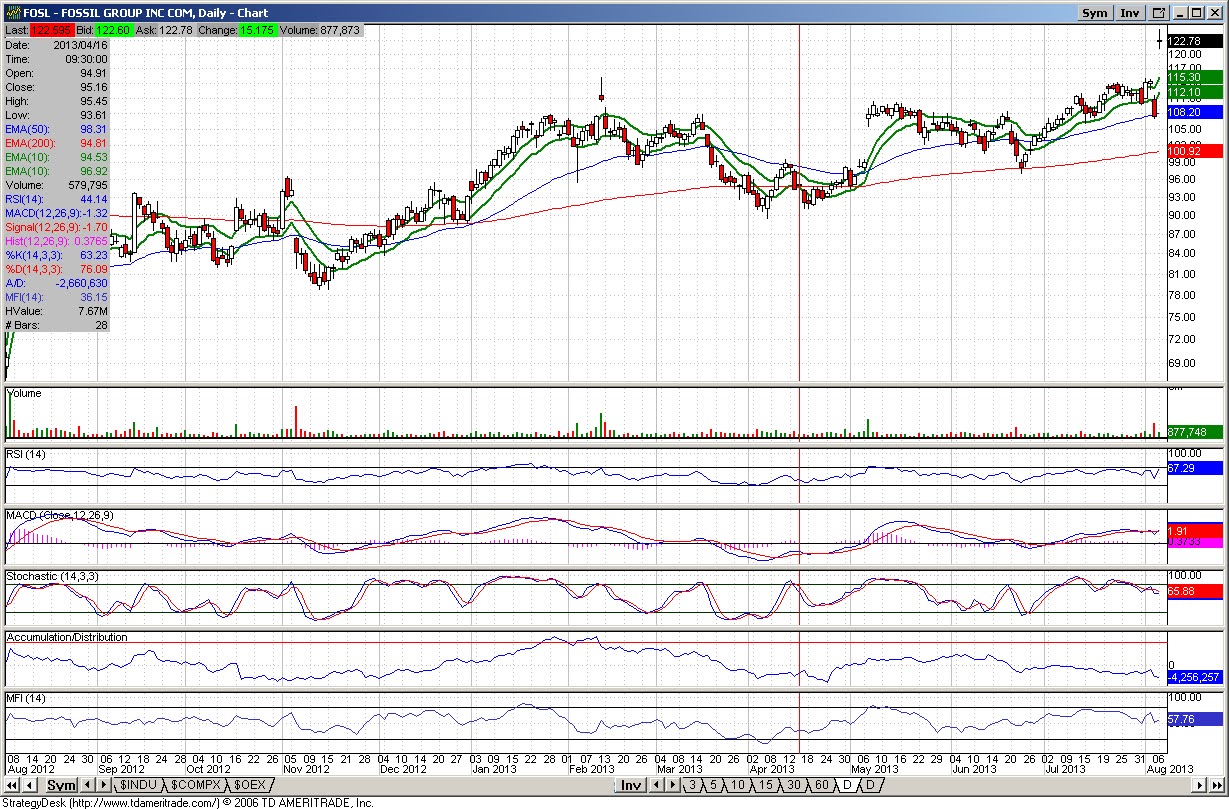Screen dimensions: 1229x809
Task: Click the volume label 877,748 on the axis
Action: tap(1195, 432)
